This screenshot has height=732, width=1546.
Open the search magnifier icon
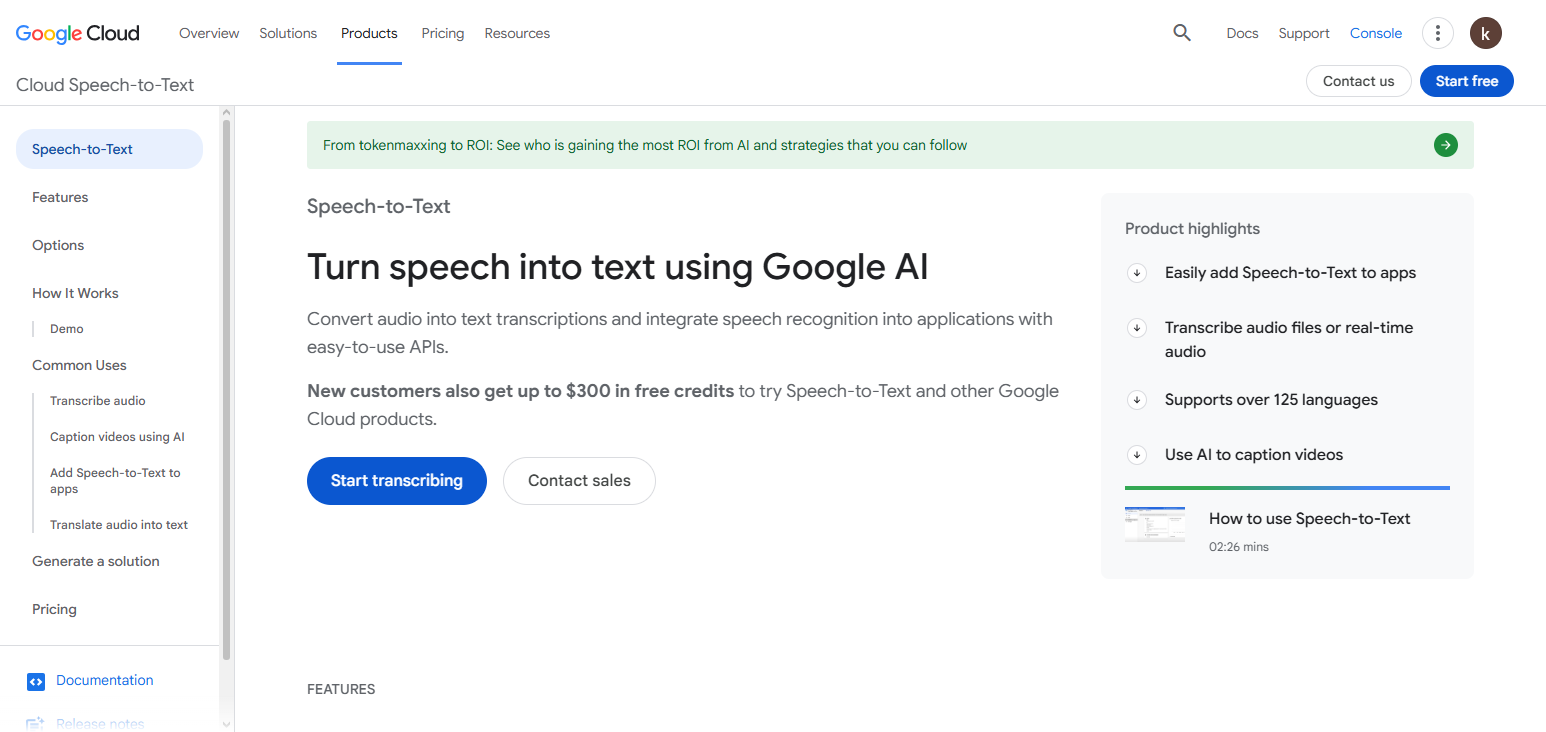[x=1182, y=33]
